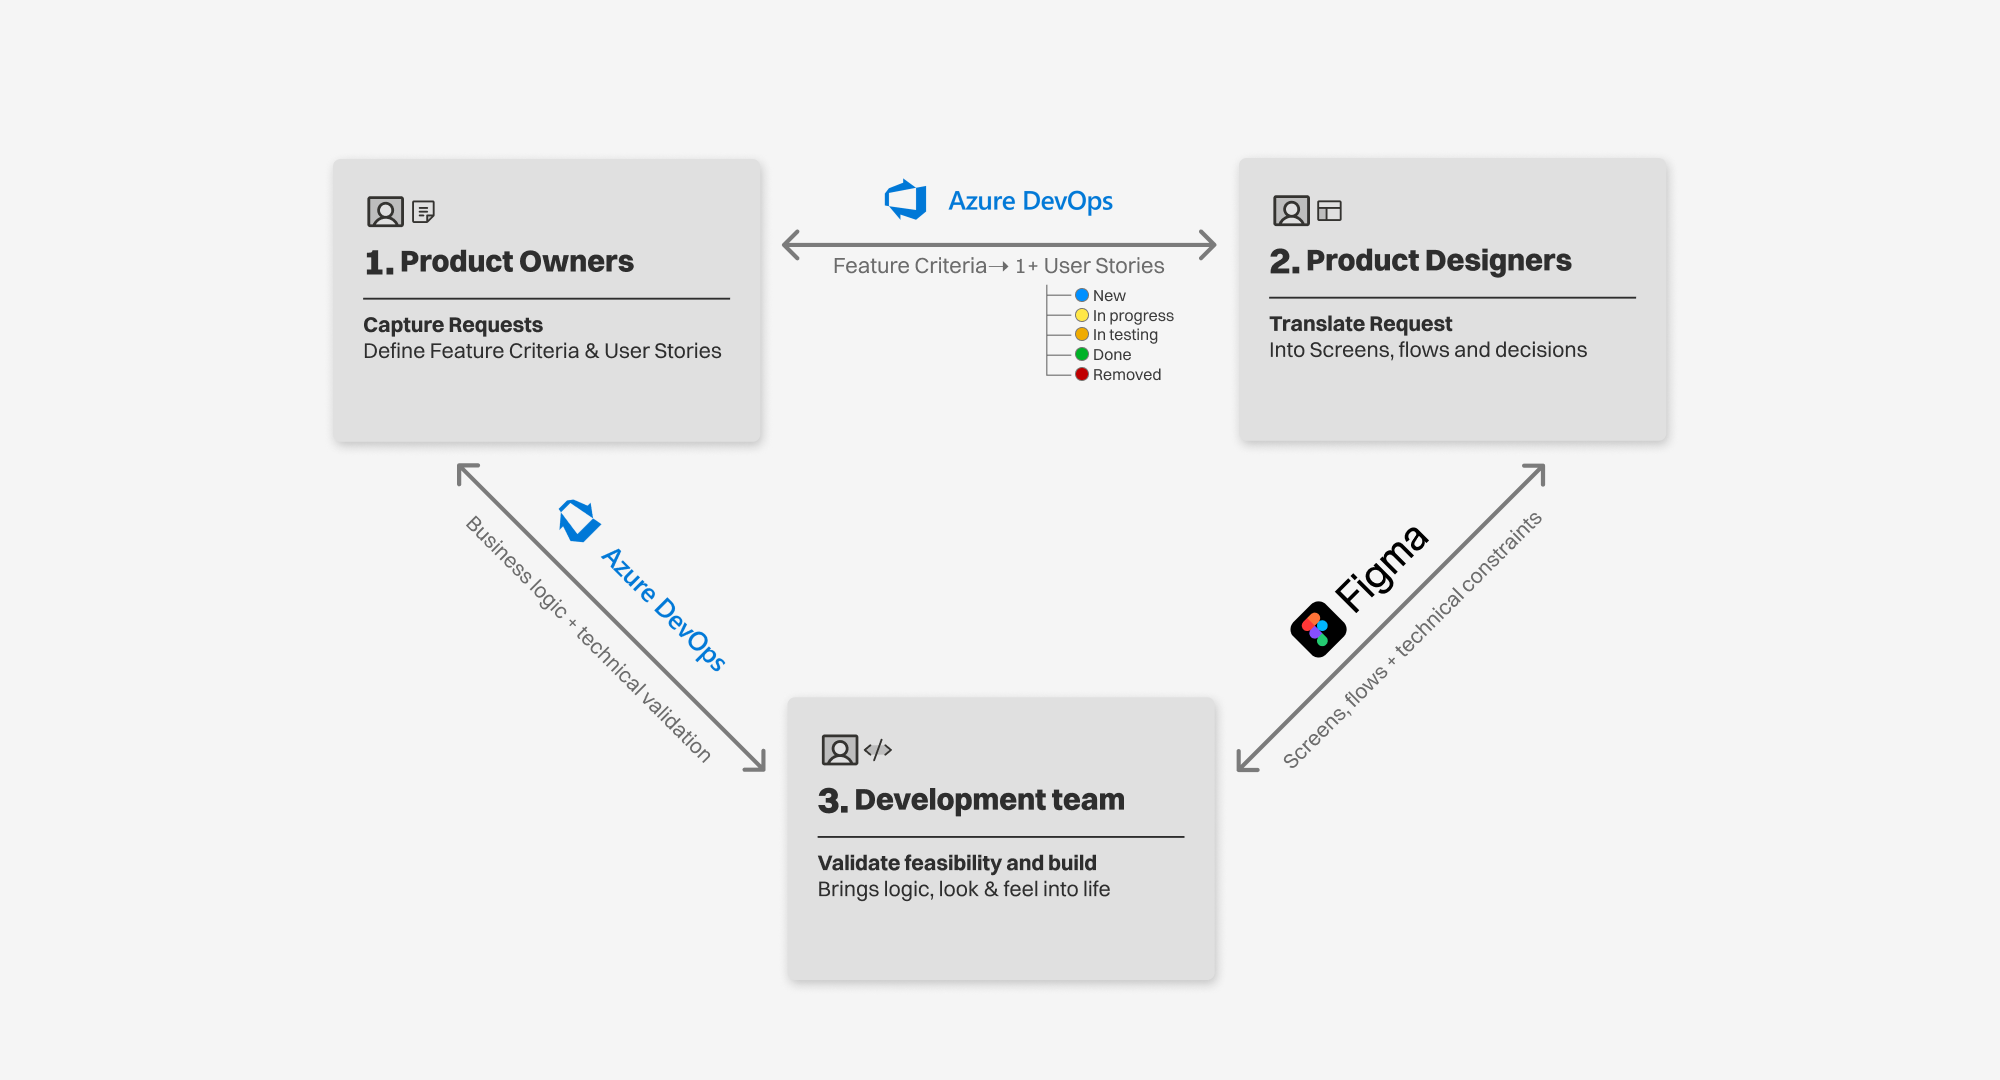Screen dimensions: 2000x1080
Task: Click 'Business logic + technical validation' text
Action: [588, 640]
